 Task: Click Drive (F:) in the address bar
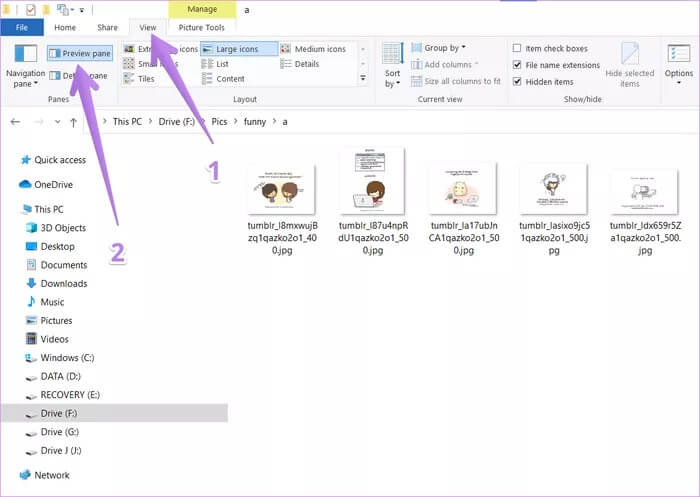coord(176,121)
